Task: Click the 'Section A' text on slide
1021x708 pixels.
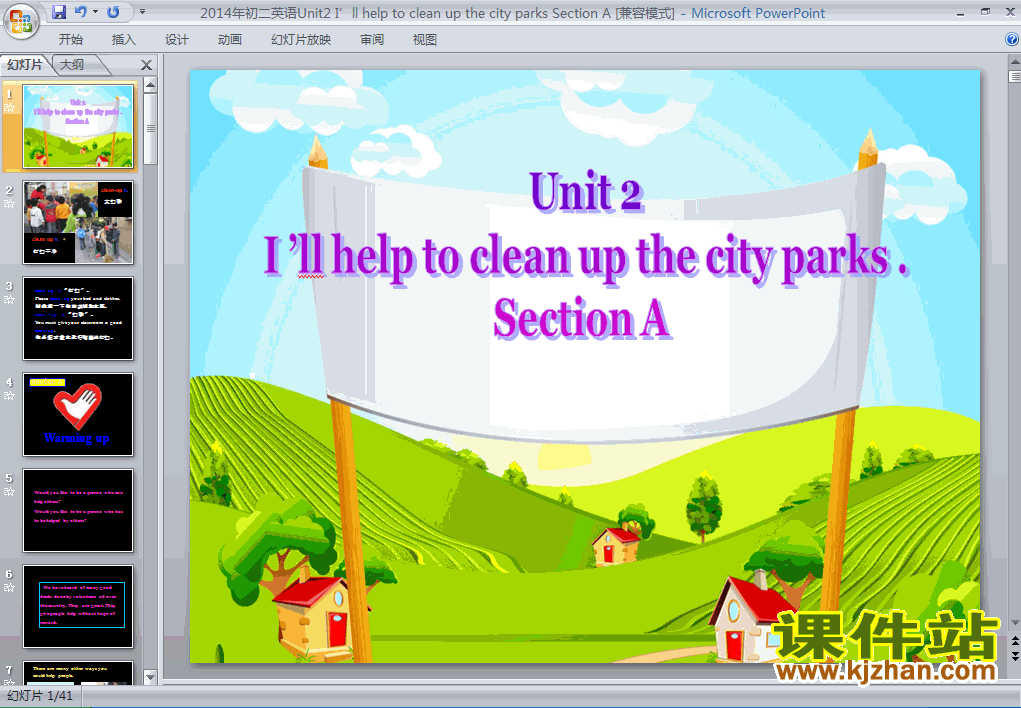Action: click(x=582, y=318)
